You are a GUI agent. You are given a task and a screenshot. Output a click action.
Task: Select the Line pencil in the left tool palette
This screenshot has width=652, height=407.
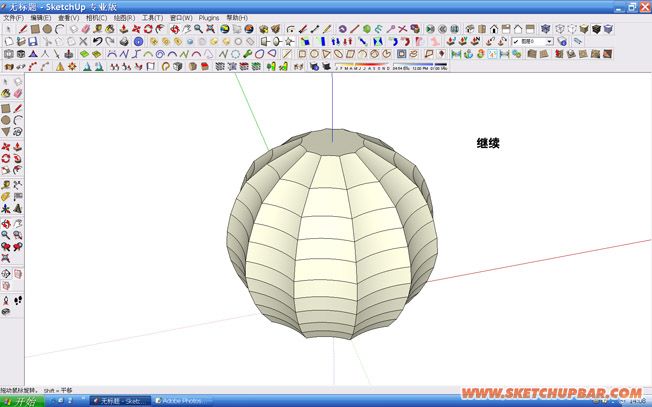coord(17,109)
